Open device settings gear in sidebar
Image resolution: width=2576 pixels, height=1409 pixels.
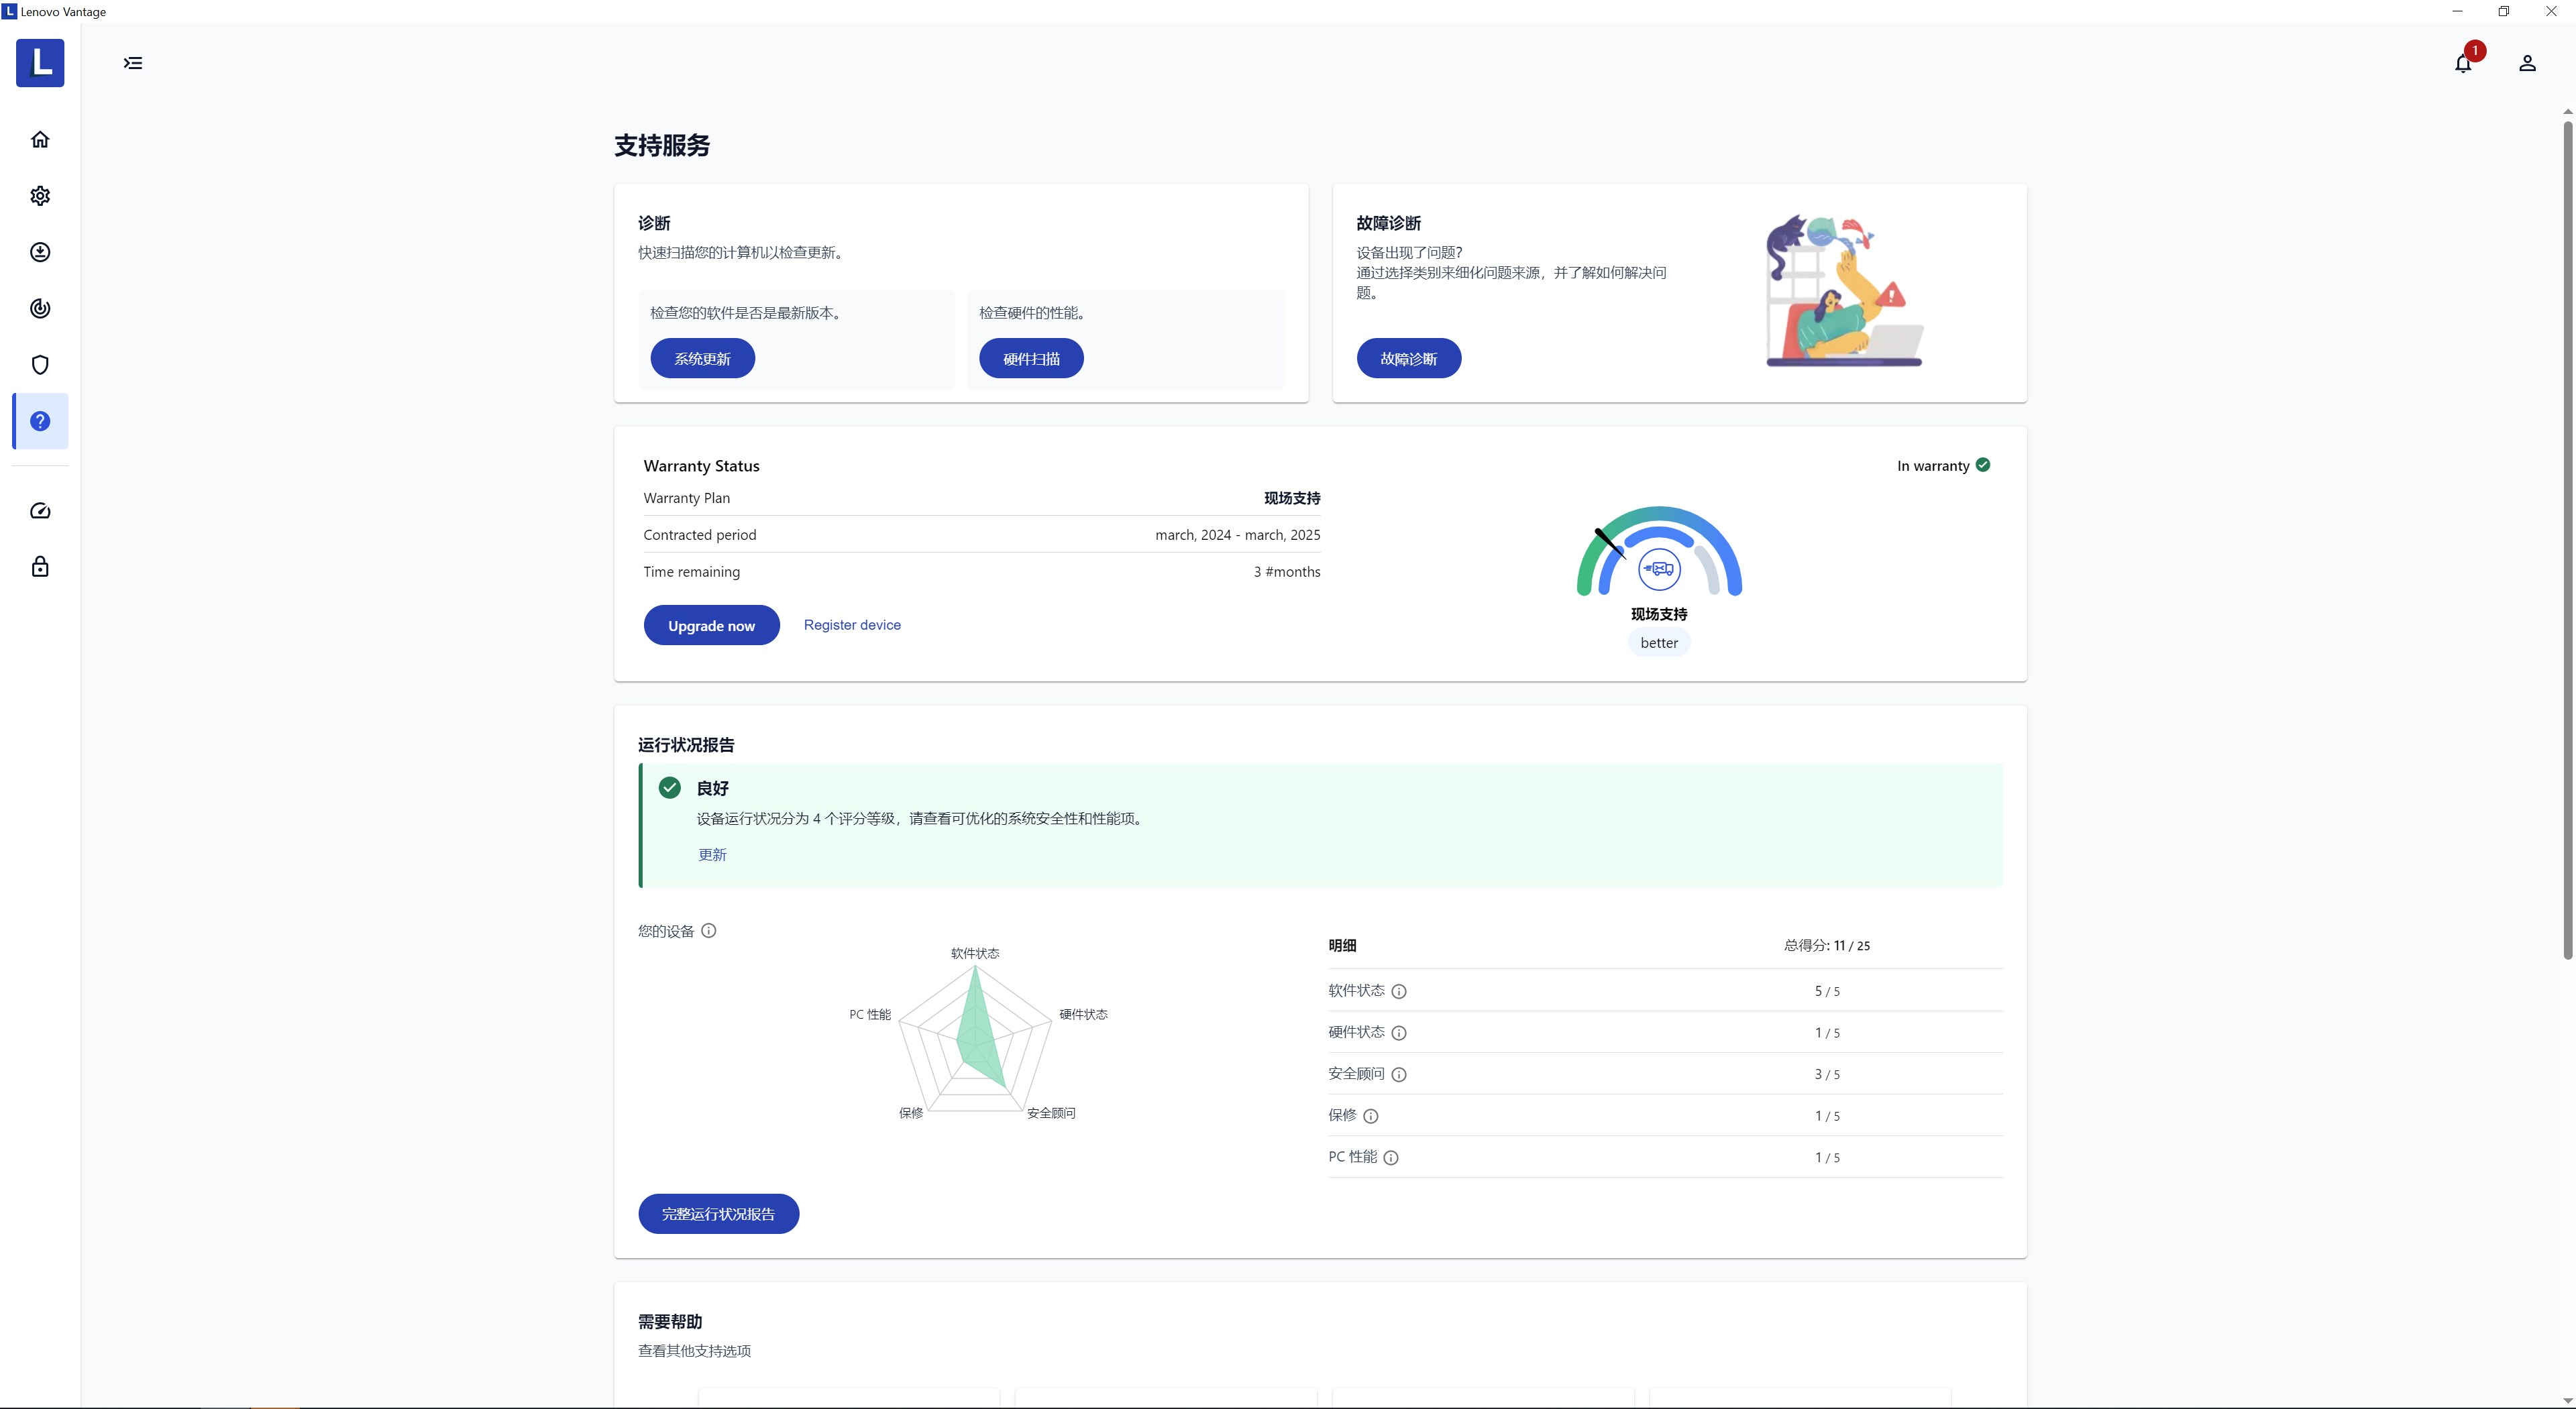pyautogui.click(x=40, y=196)
